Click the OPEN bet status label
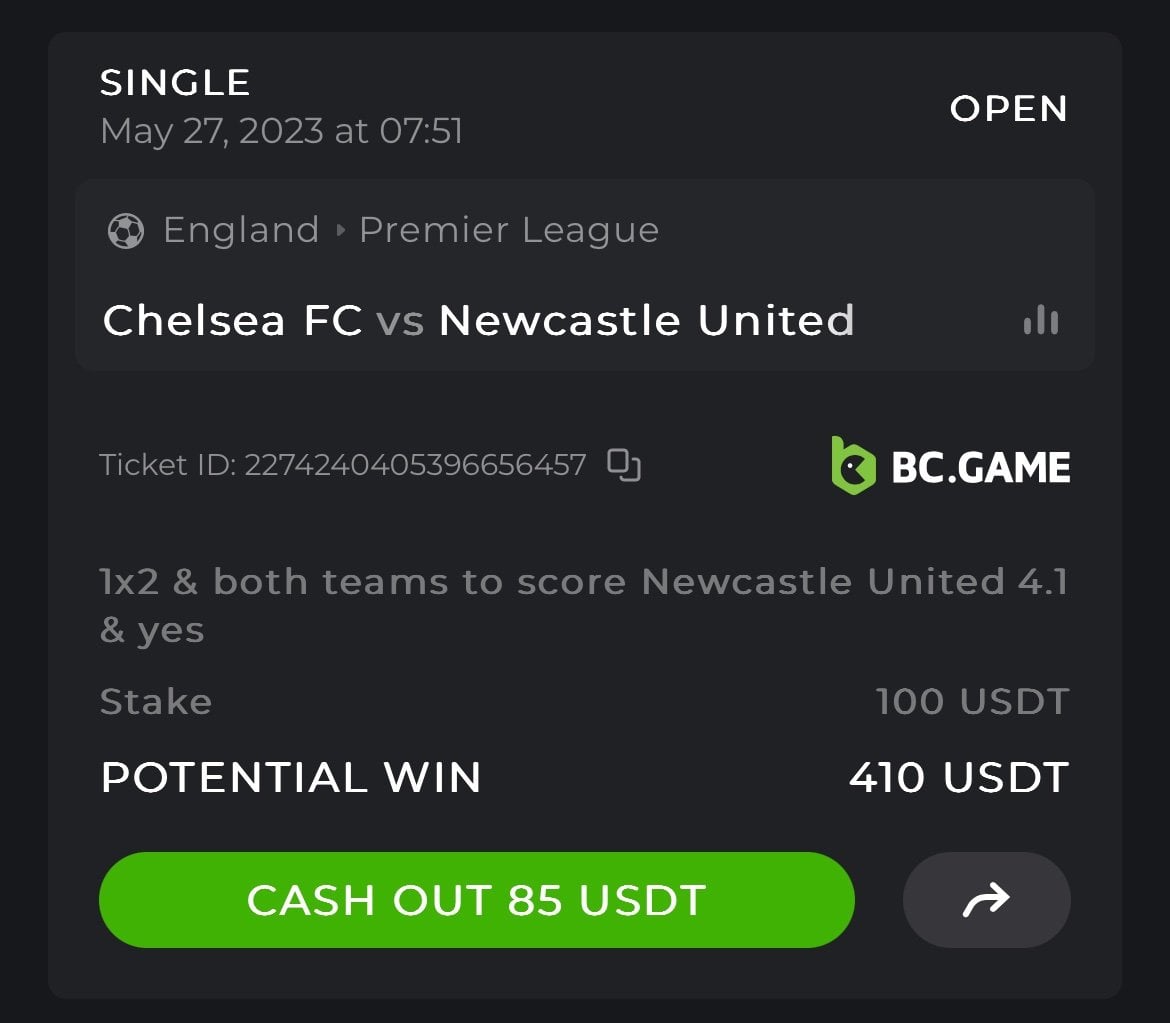This screenshot has width=1170, height=1023. click(x=1008, y=109)
